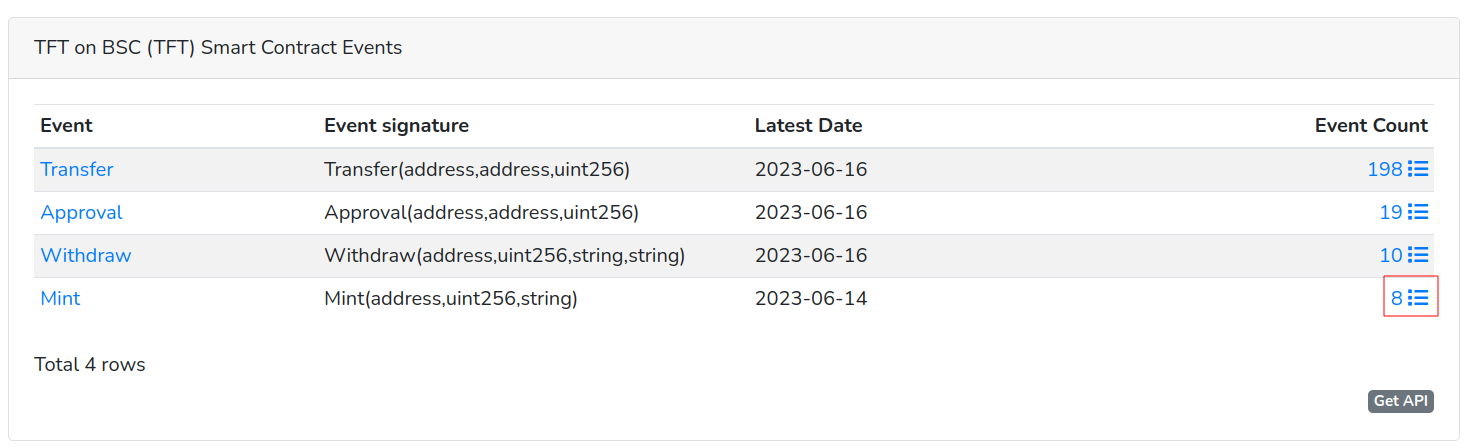This screenshot has width=1470, height=448.
Task: Click the Withdraw(address,uint256,string,string) signature text
Action: (504, 255)
